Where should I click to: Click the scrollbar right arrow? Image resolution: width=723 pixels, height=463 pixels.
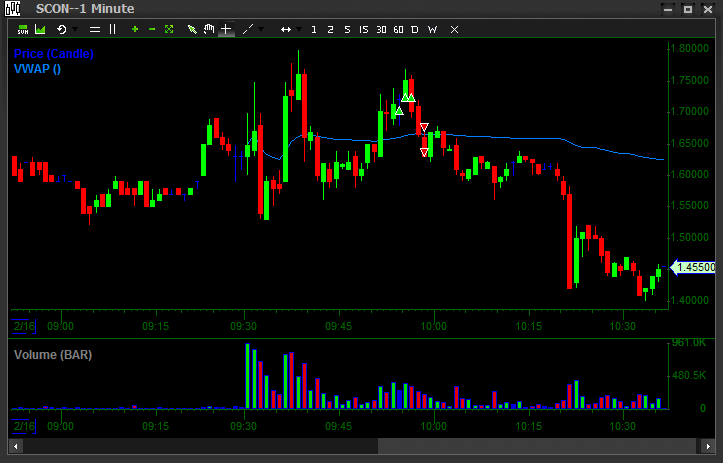point(708,446)
